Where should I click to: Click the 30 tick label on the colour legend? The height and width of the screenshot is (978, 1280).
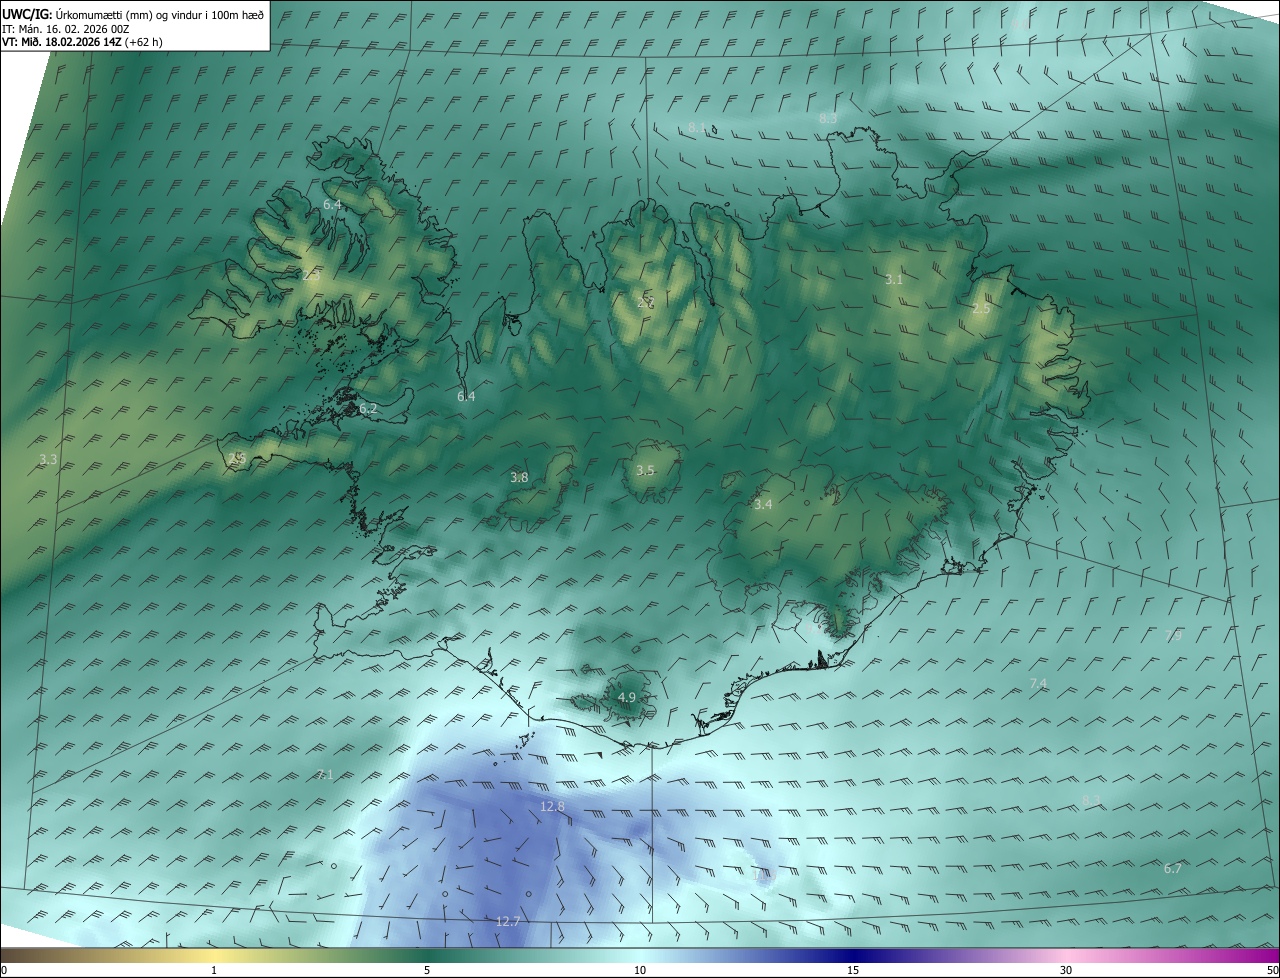click(x=1066, y=970)
